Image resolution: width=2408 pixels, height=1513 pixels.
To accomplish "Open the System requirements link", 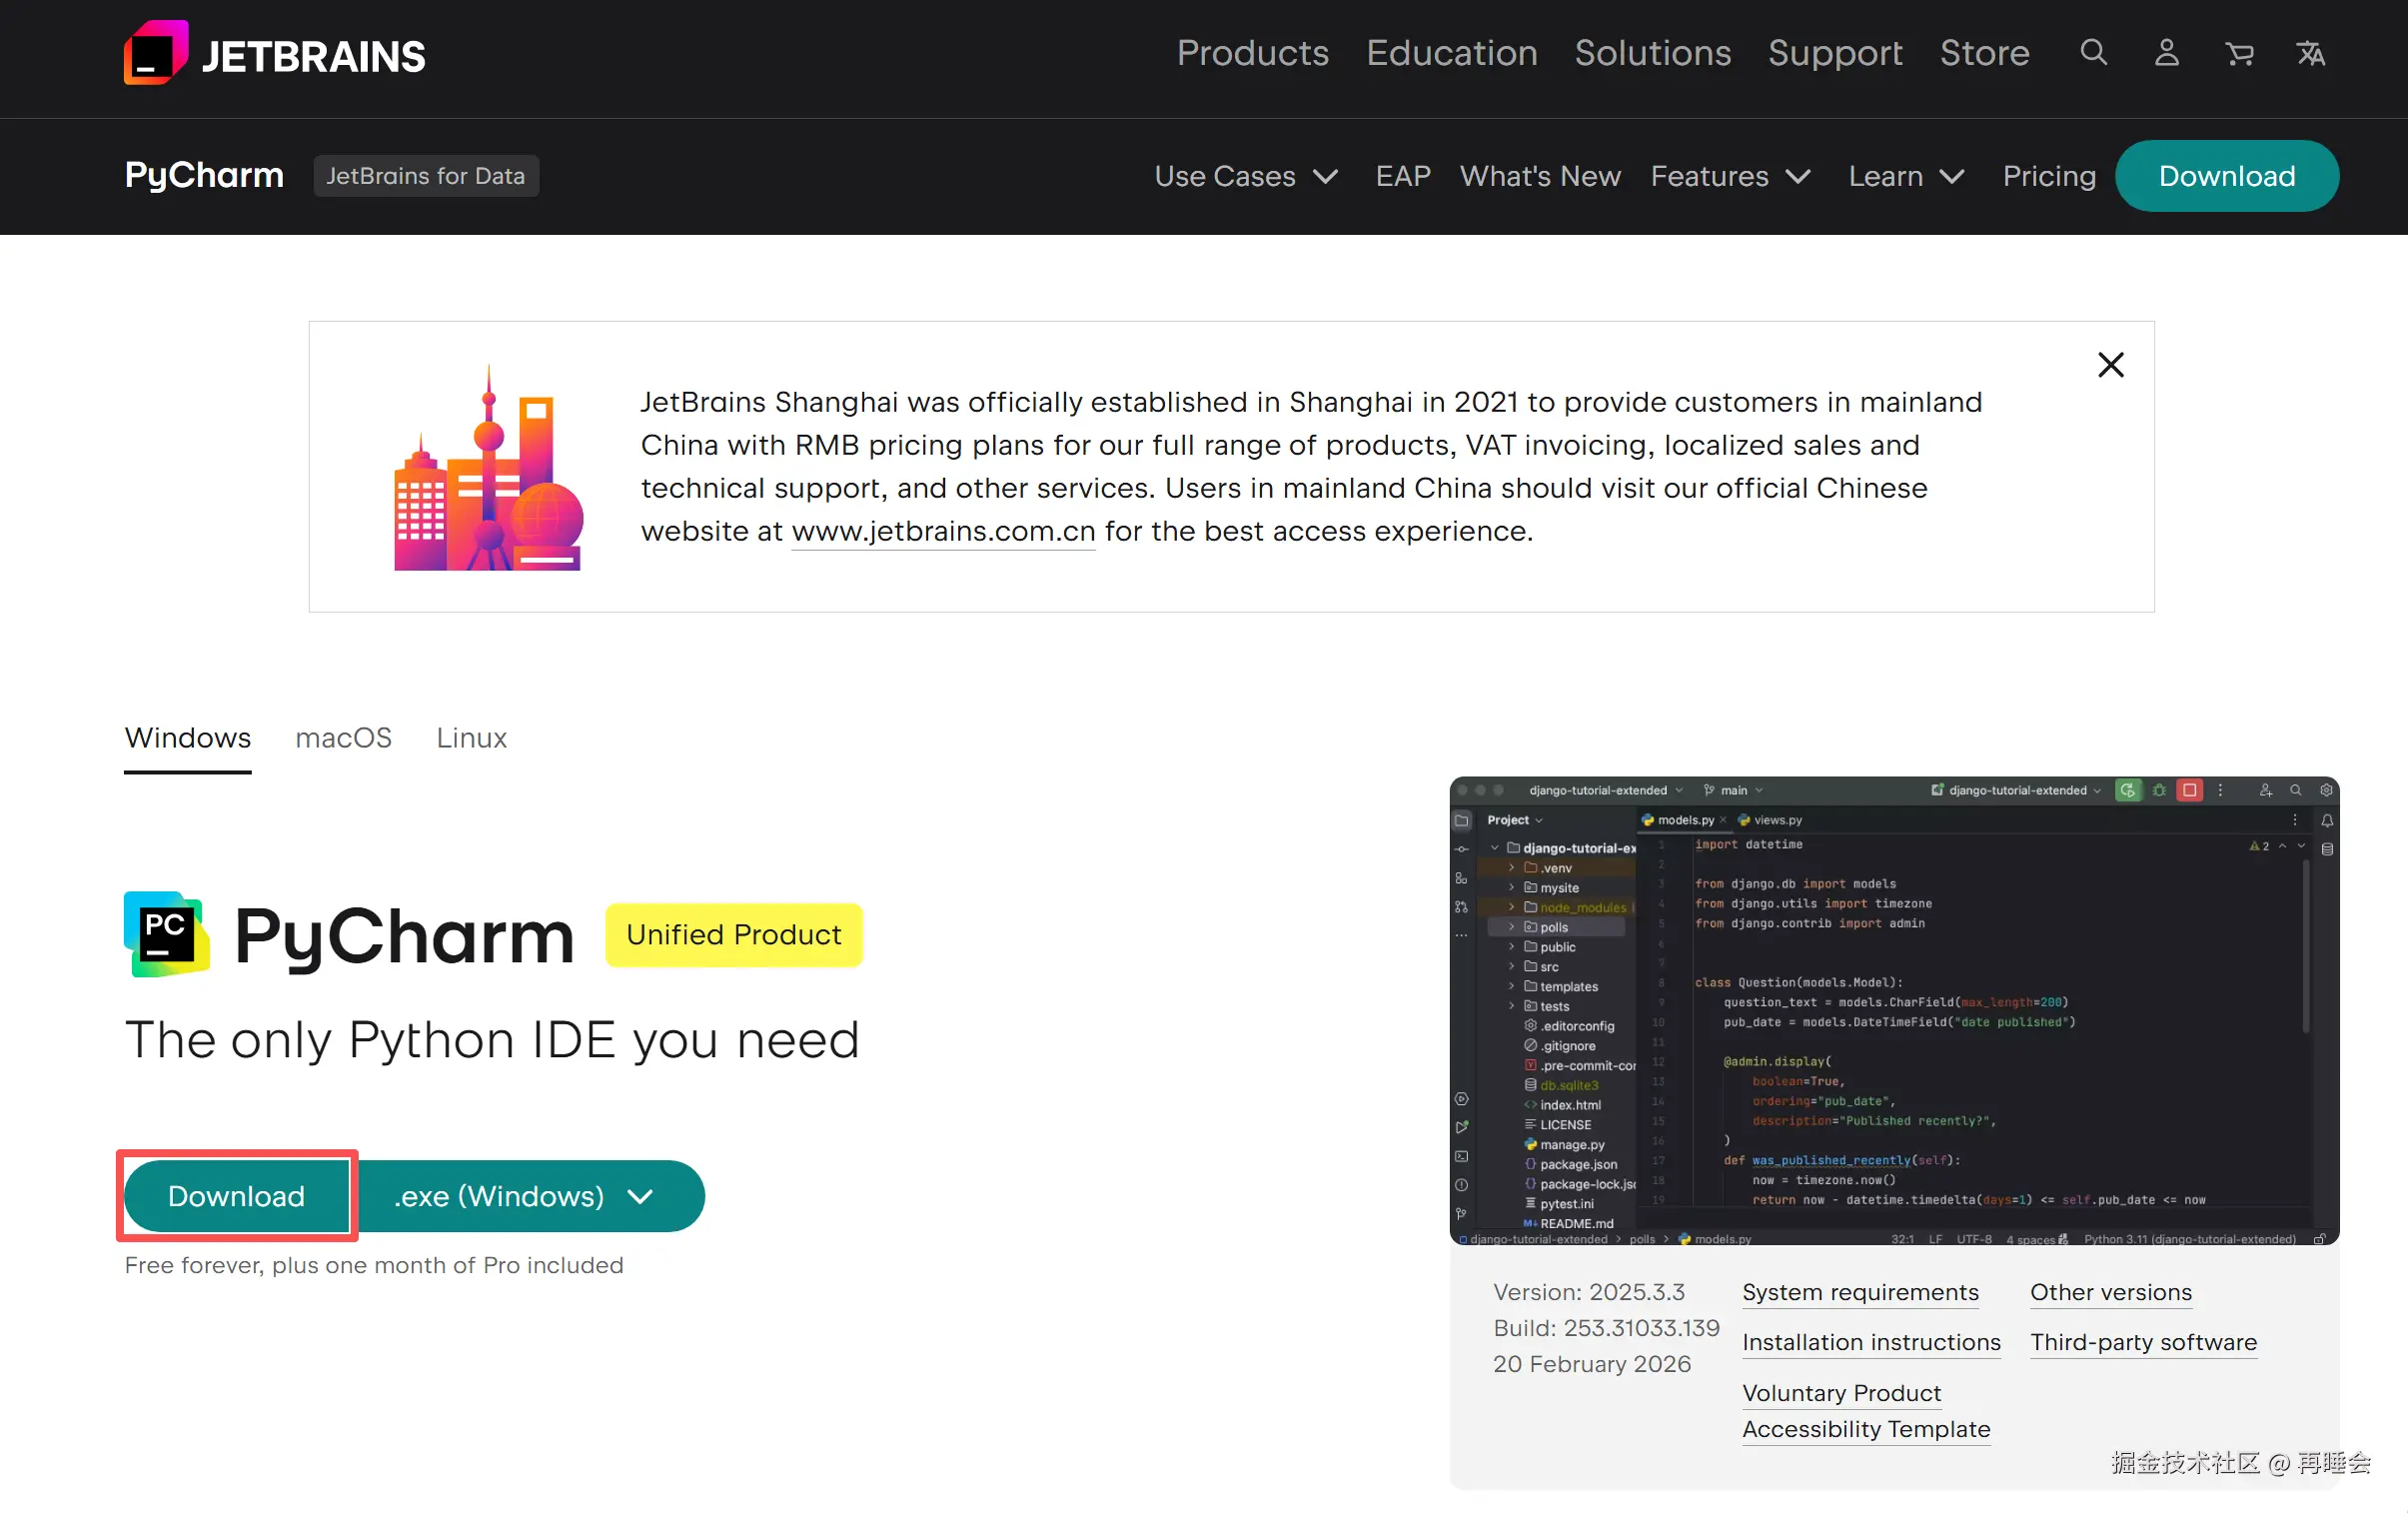I will point(1860,1292).
